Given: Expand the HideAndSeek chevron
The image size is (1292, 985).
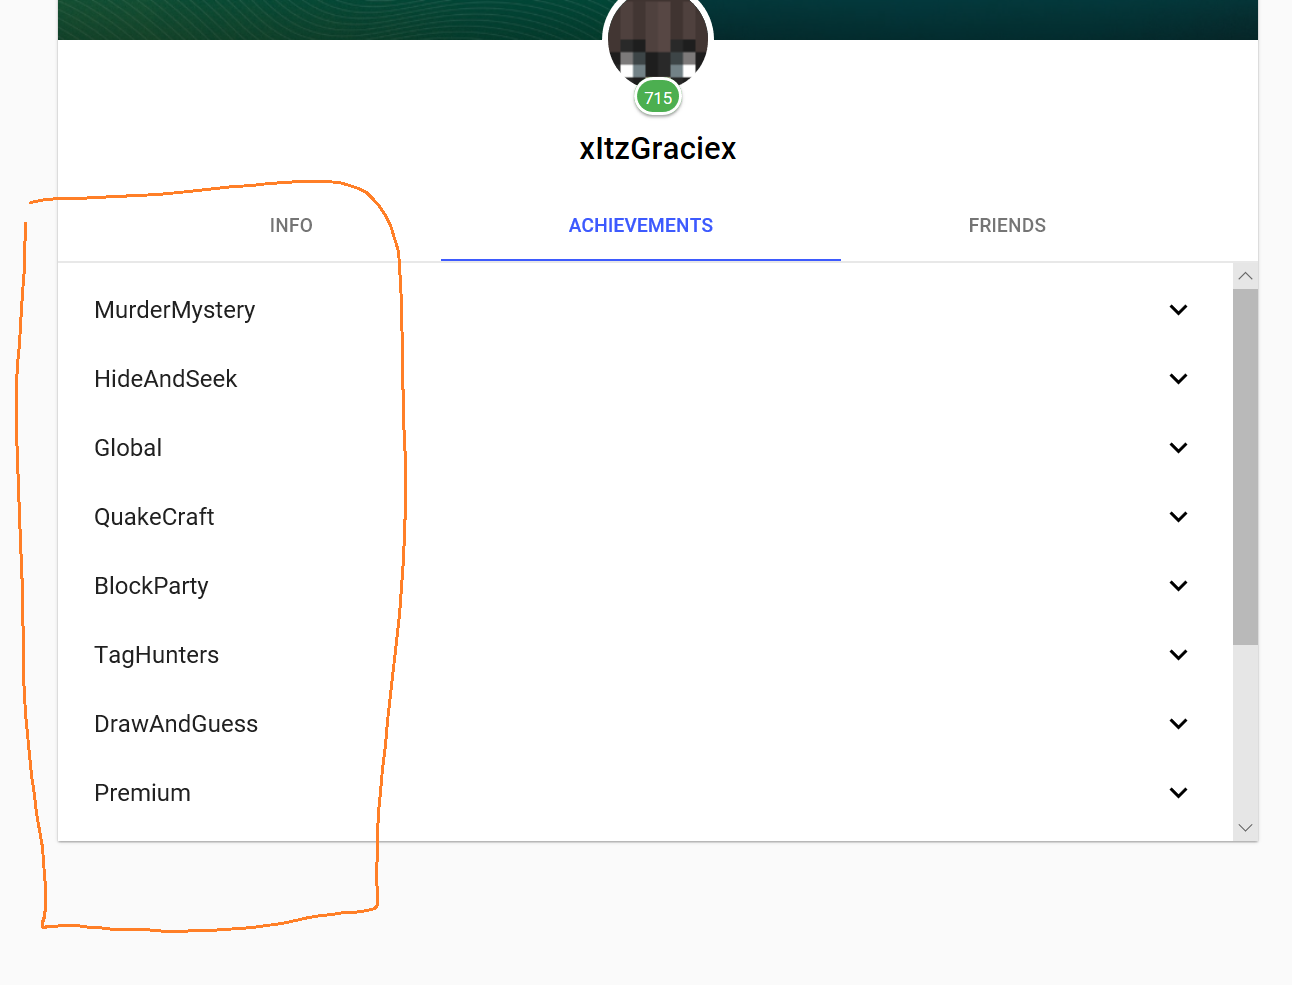Looking at the screenshot, I should [1179, 379].
